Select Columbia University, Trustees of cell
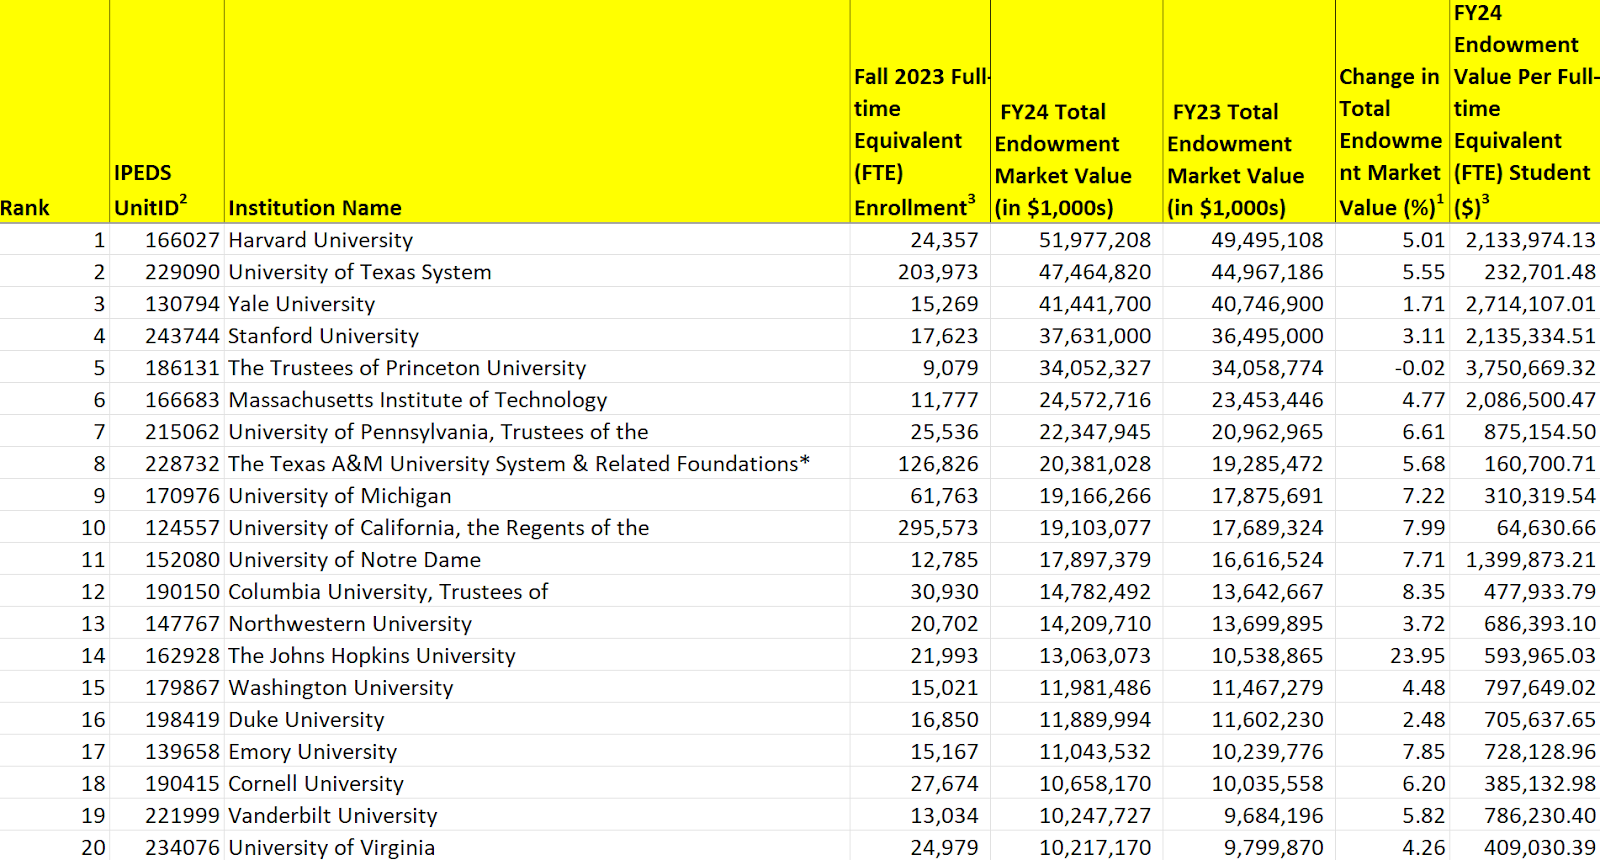The width and height of the screenshot is (1600, 860). click(537, 591)
